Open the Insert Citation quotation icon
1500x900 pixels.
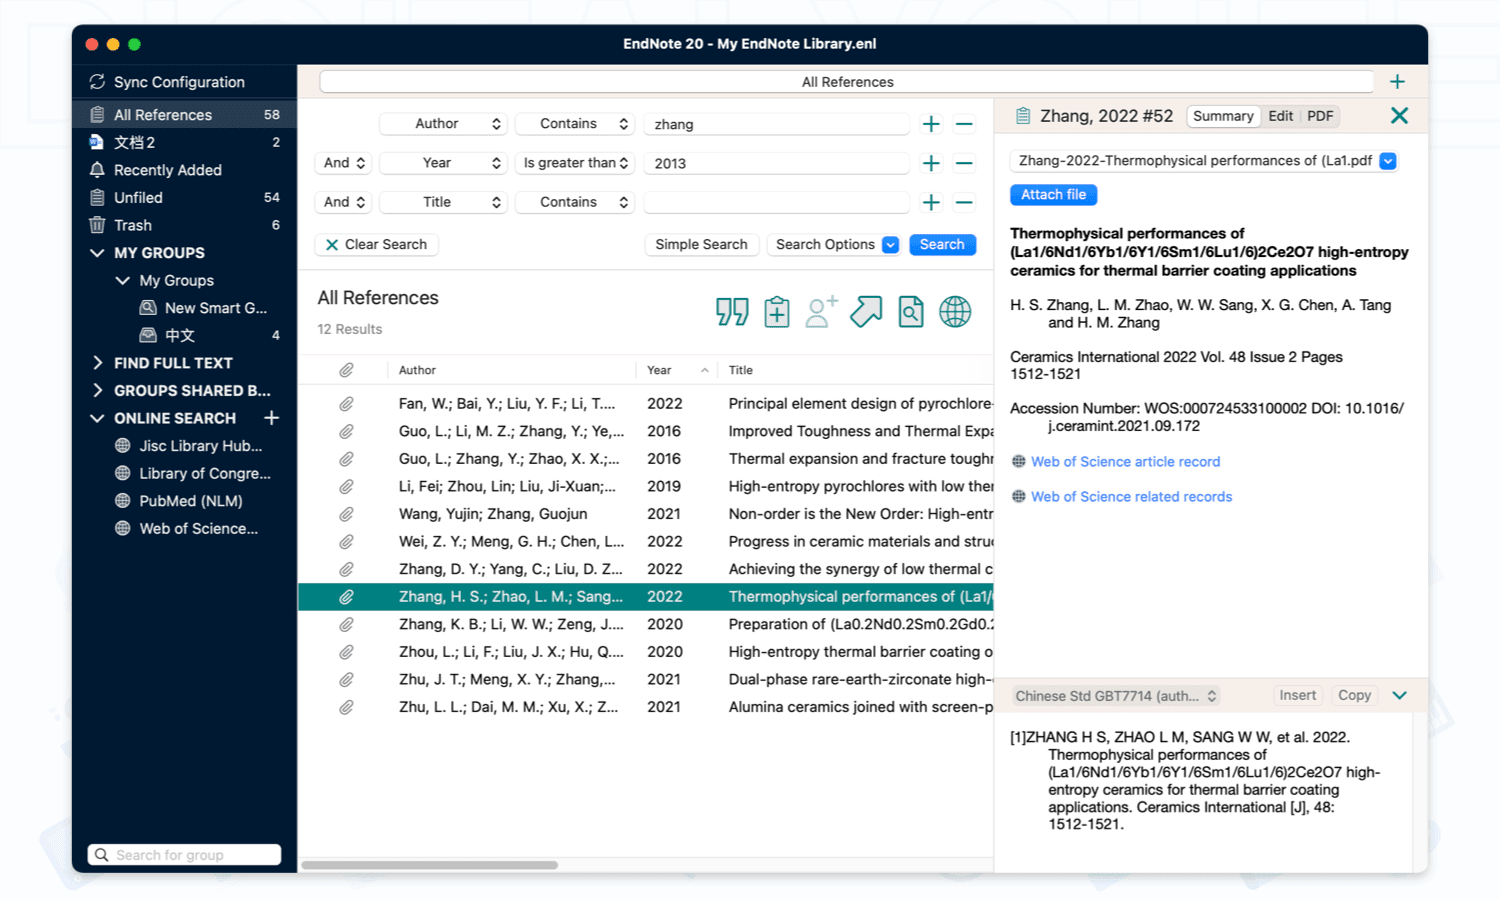click(x=732, y=311)
